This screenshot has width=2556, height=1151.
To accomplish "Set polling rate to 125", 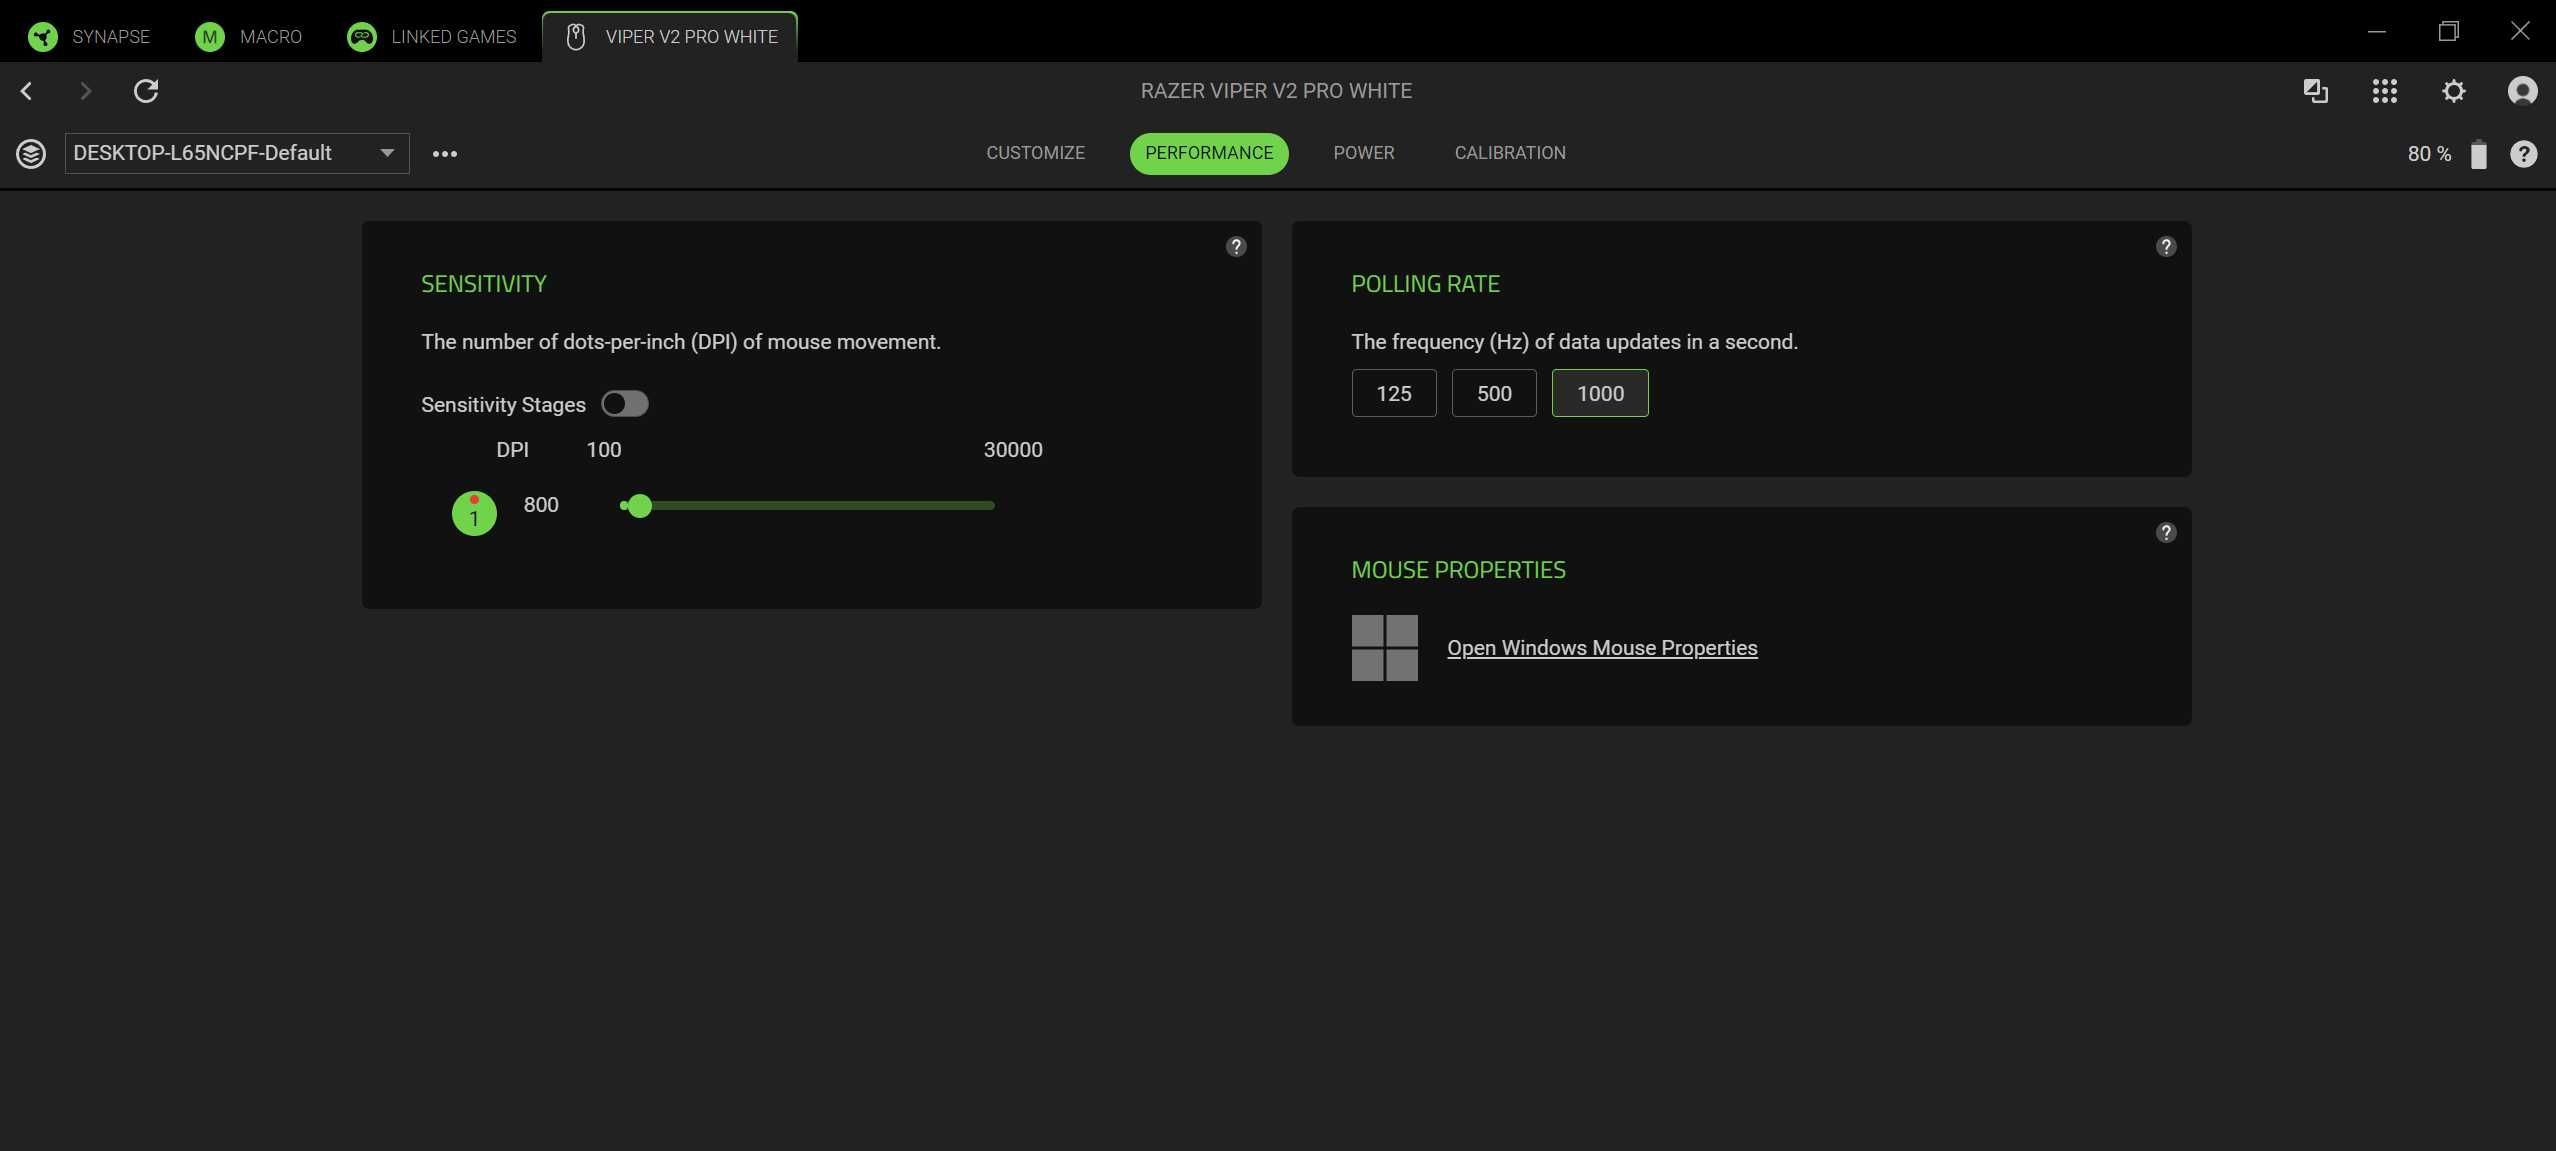I will coord(1394,393).
